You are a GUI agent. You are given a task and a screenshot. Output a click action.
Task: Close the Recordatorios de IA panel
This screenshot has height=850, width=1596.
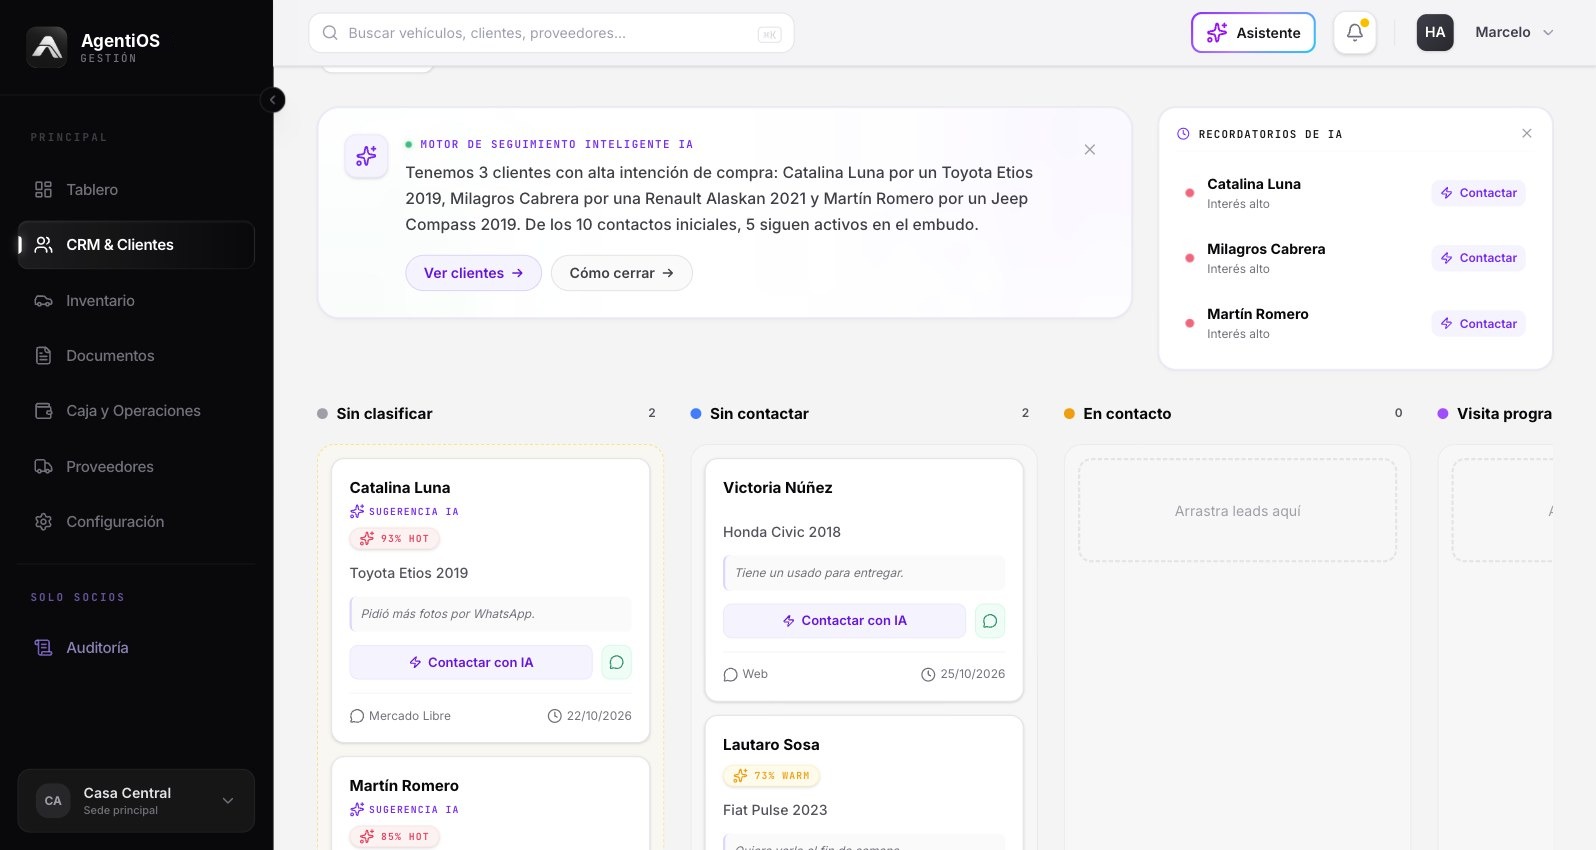pos(1527,133)
